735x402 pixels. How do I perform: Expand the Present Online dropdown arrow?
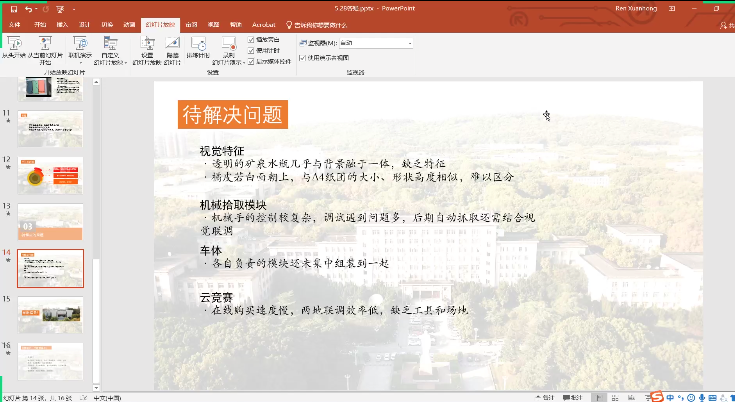pos(81,63)
